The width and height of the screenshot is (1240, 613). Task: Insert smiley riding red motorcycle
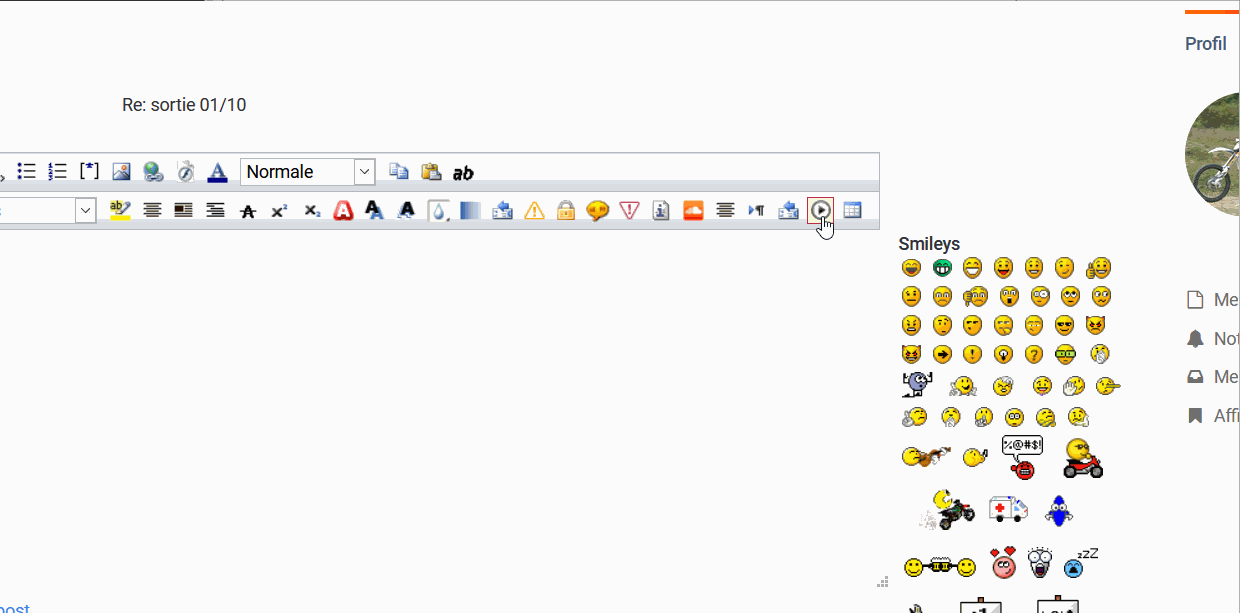point(1083,458)
